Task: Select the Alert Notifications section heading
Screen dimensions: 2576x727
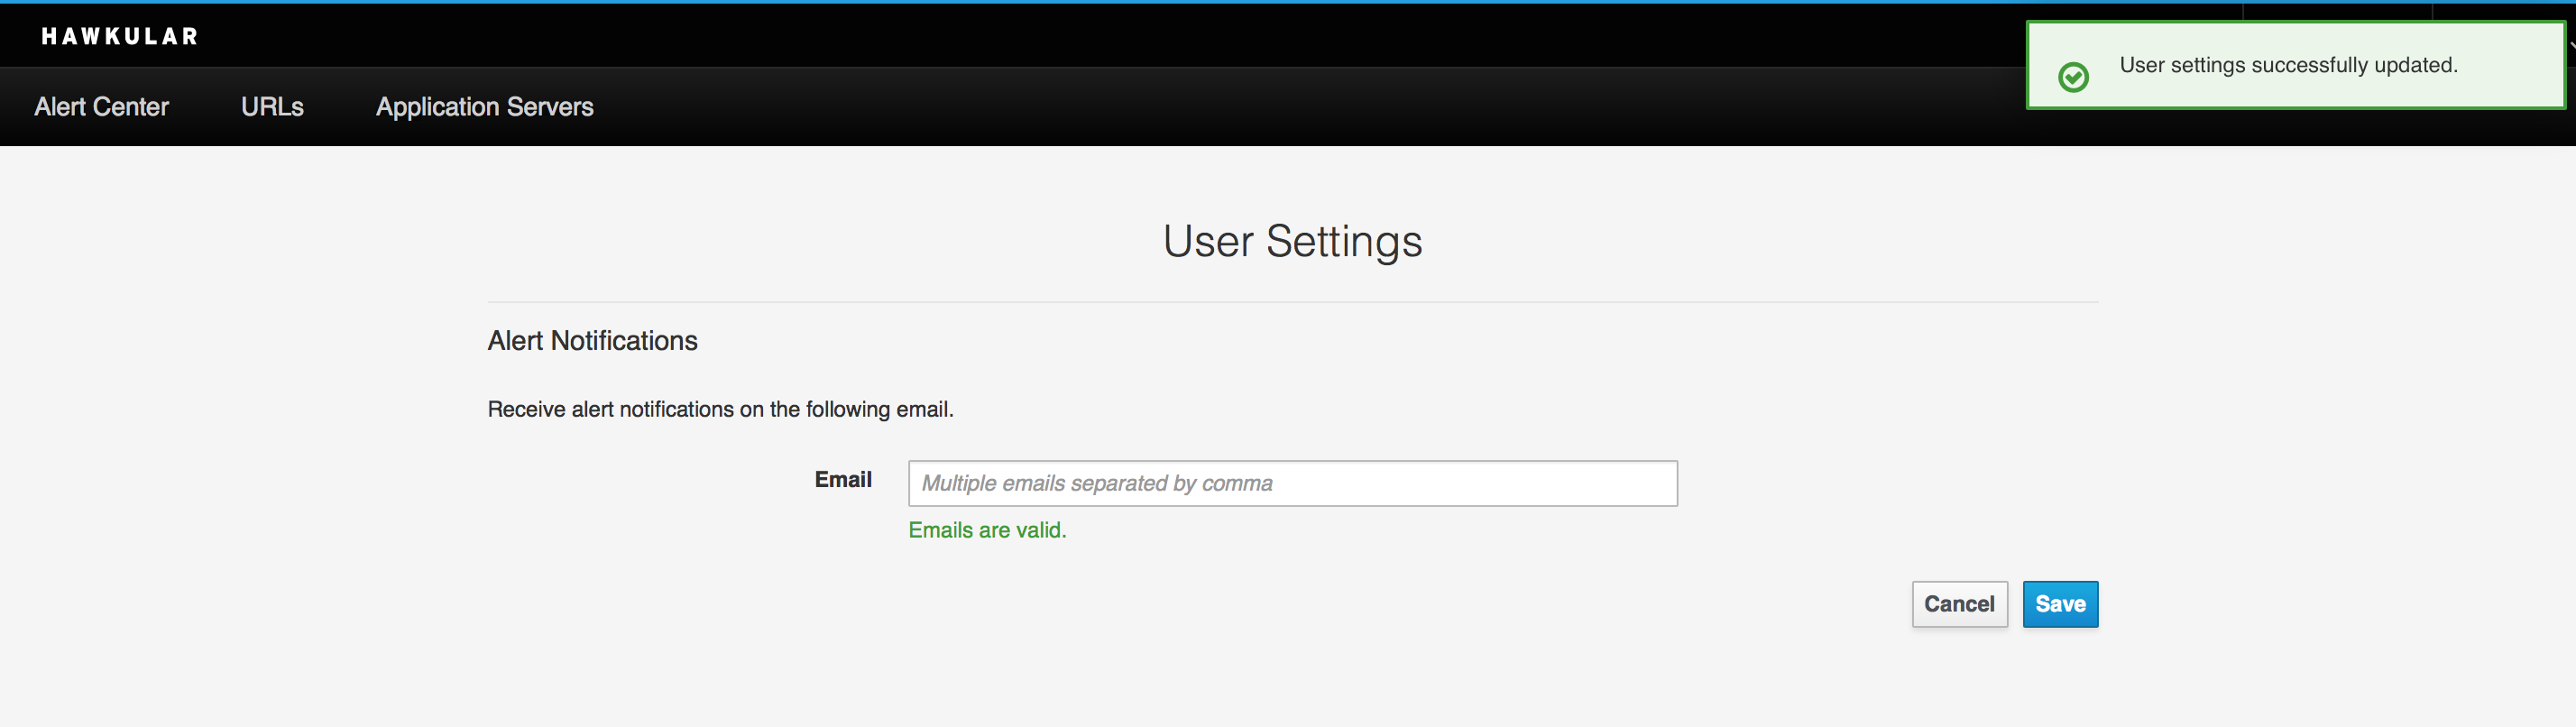Action: point(592,341)
